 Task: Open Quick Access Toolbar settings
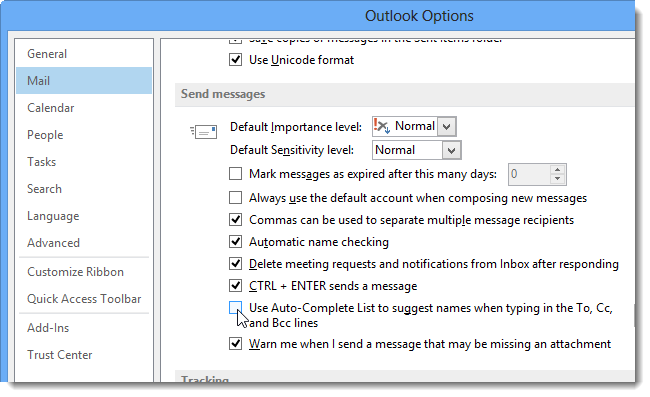[84, 299]
